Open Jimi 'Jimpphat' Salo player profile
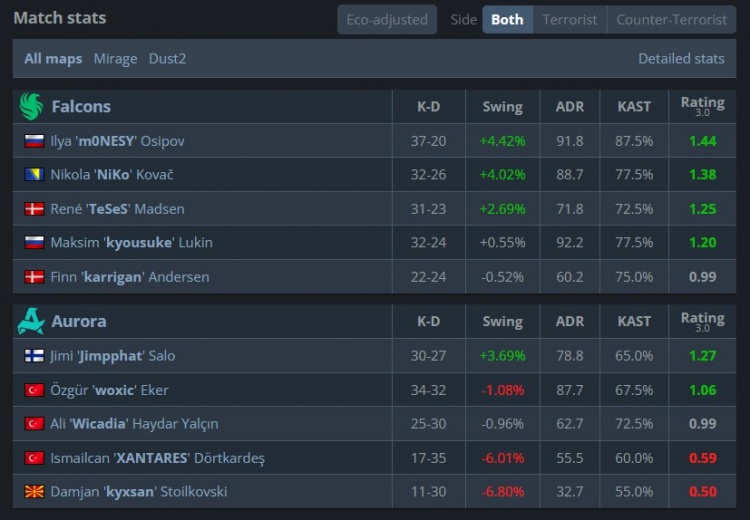Screen dimensions: 750x520 point(113,356)
